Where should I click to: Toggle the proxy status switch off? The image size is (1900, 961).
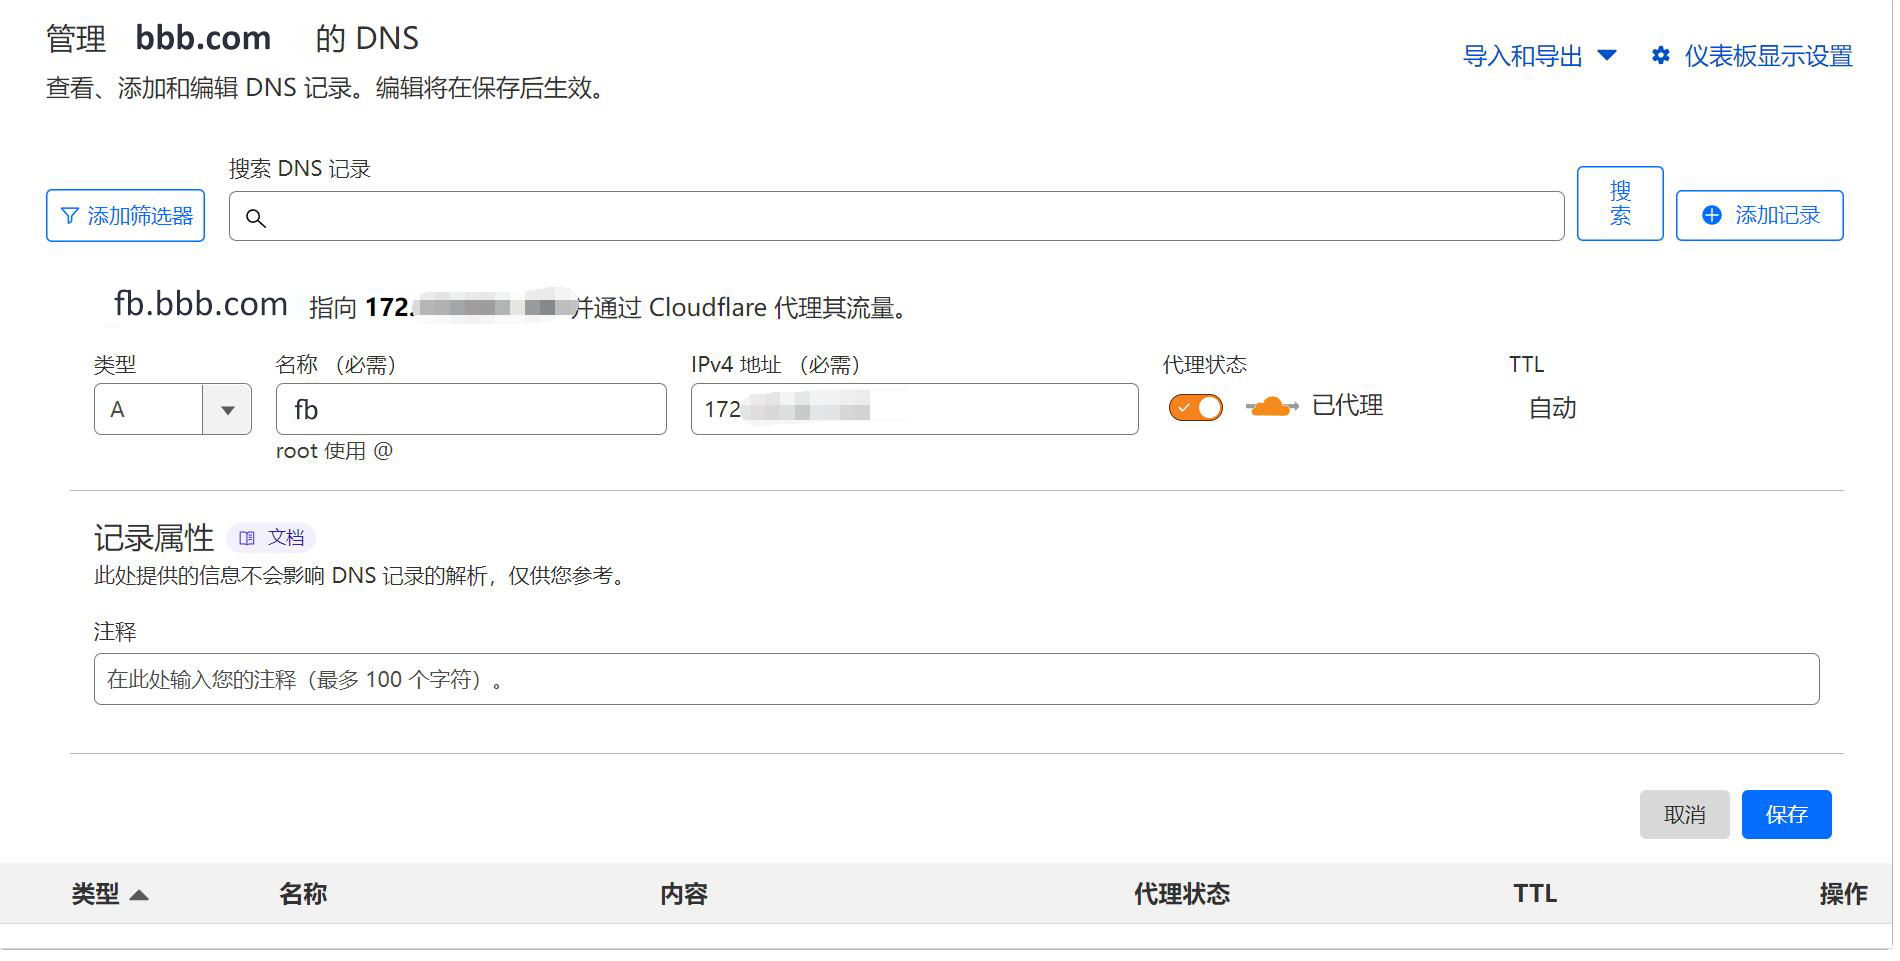pyautogui.click(x=1195, y=407)
